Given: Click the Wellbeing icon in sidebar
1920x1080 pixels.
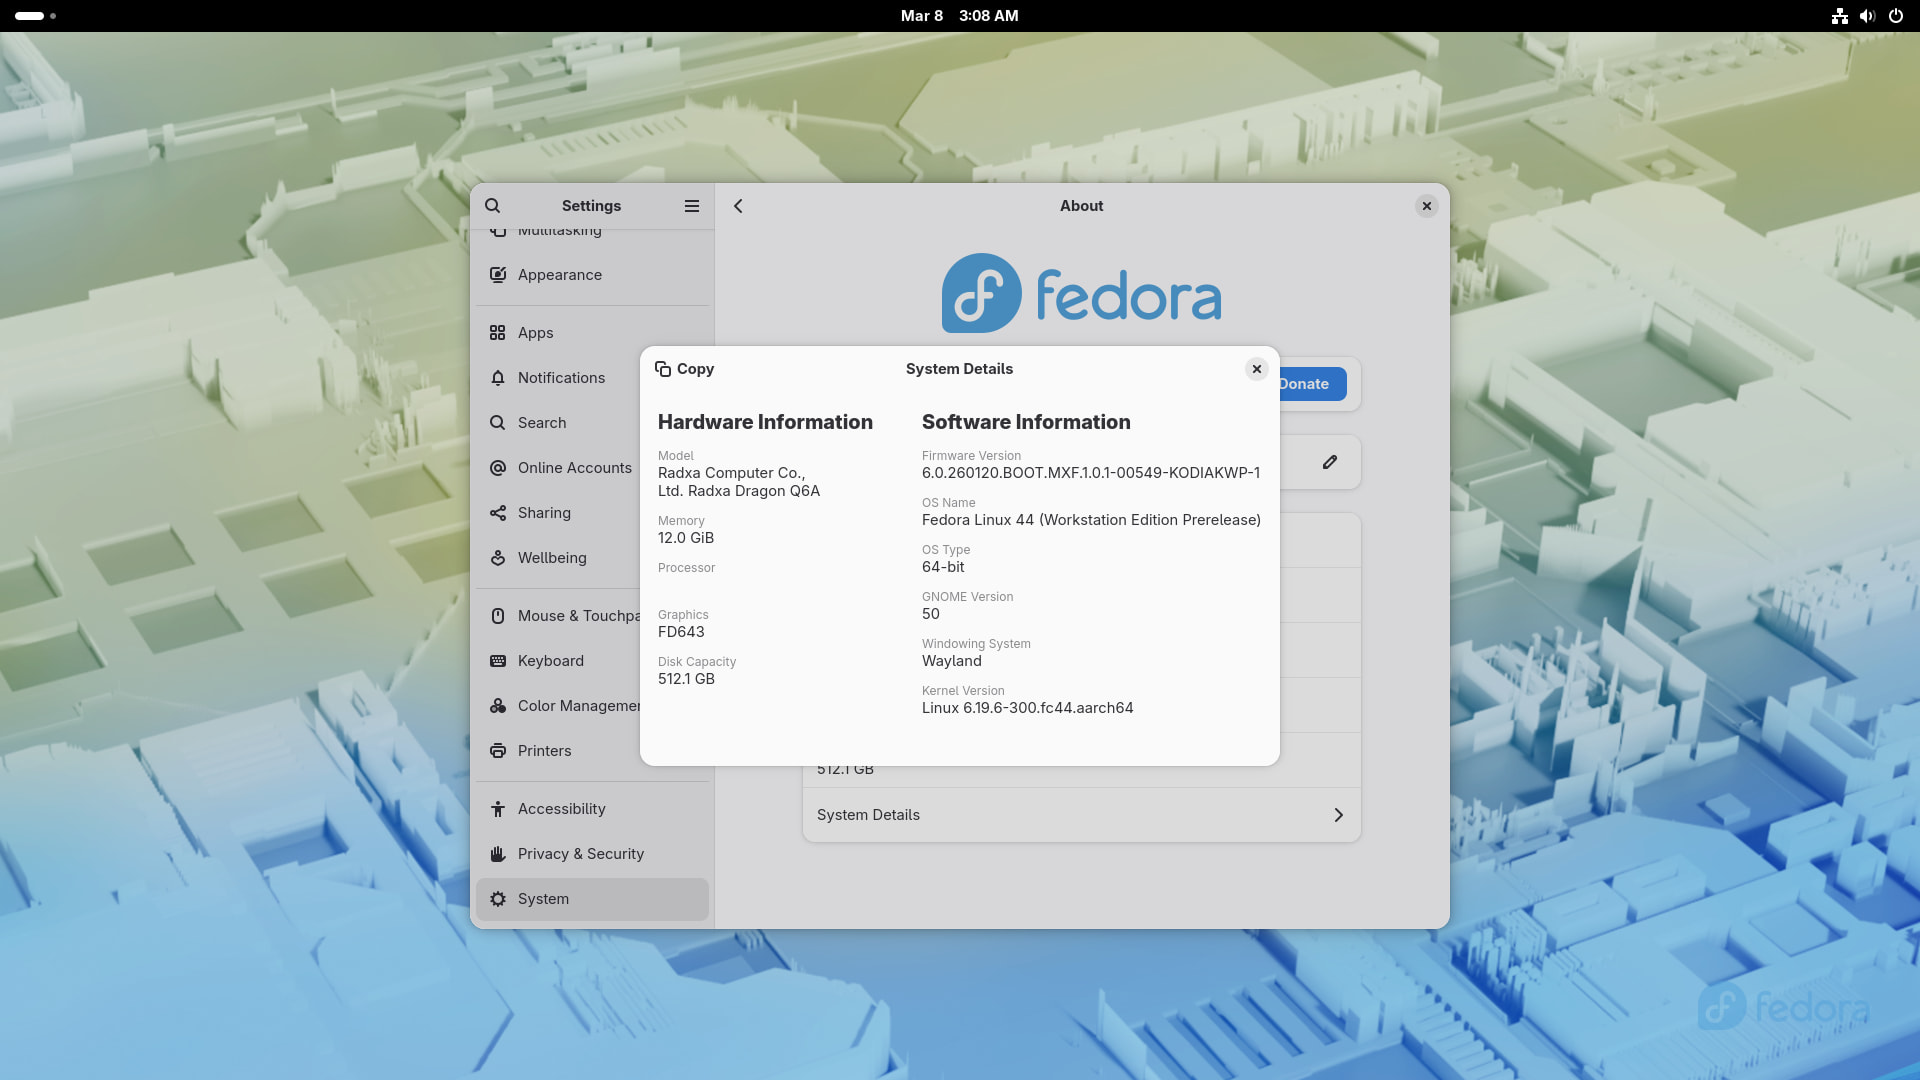Looking at the screenshot, I should (x=498, y=558).
